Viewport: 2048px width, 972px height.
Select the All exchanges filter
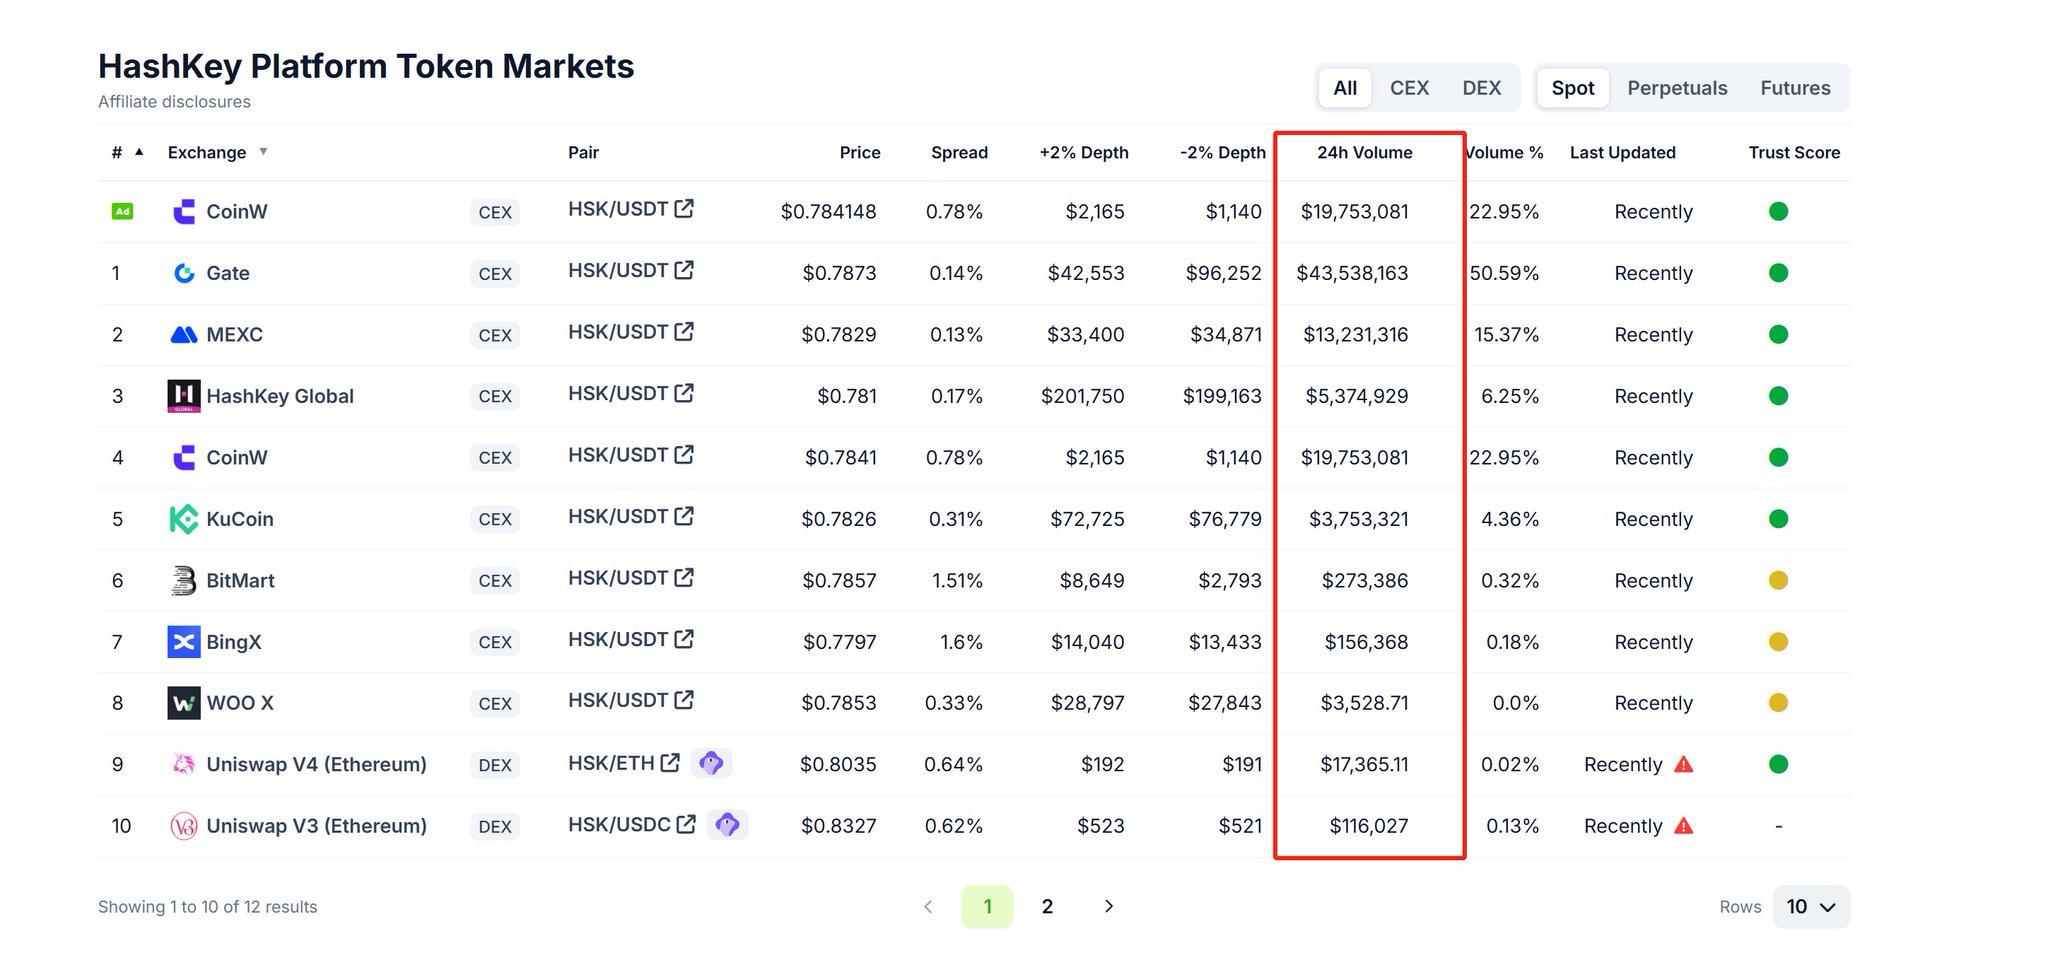tap(1345, 88)
